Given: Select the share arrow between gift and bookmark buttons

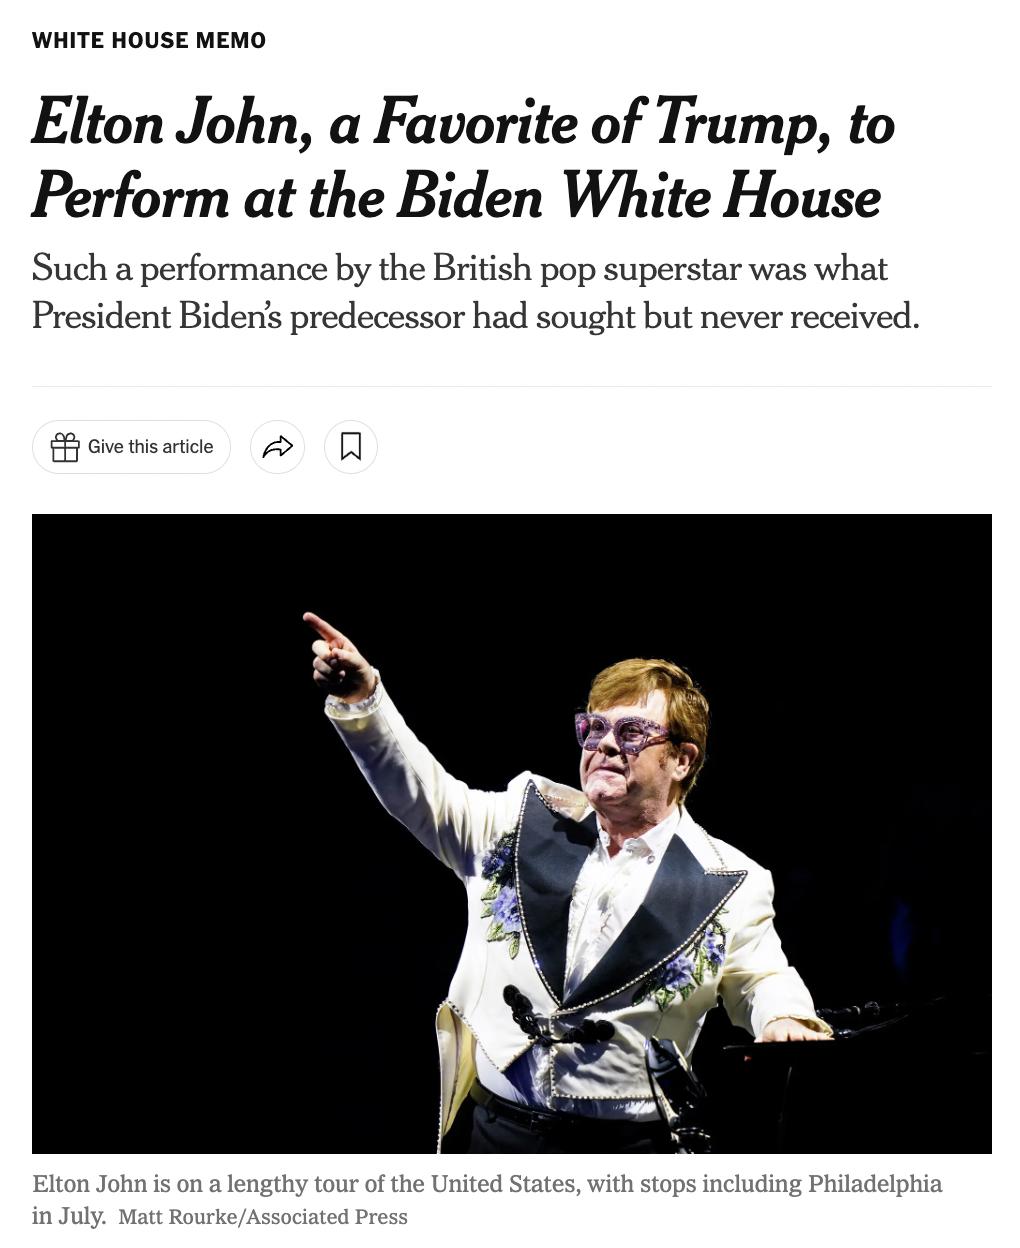Looking at the screenshot, I should tap(277, 447).
